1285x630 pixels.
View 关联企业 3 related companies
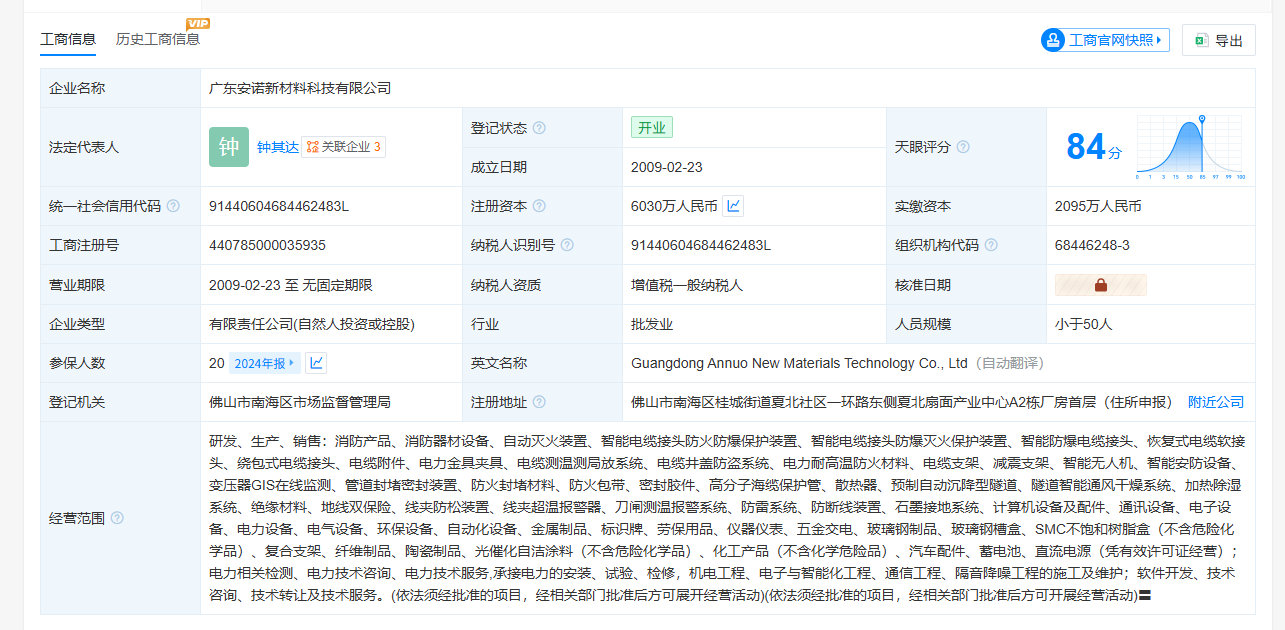point(343,147)
